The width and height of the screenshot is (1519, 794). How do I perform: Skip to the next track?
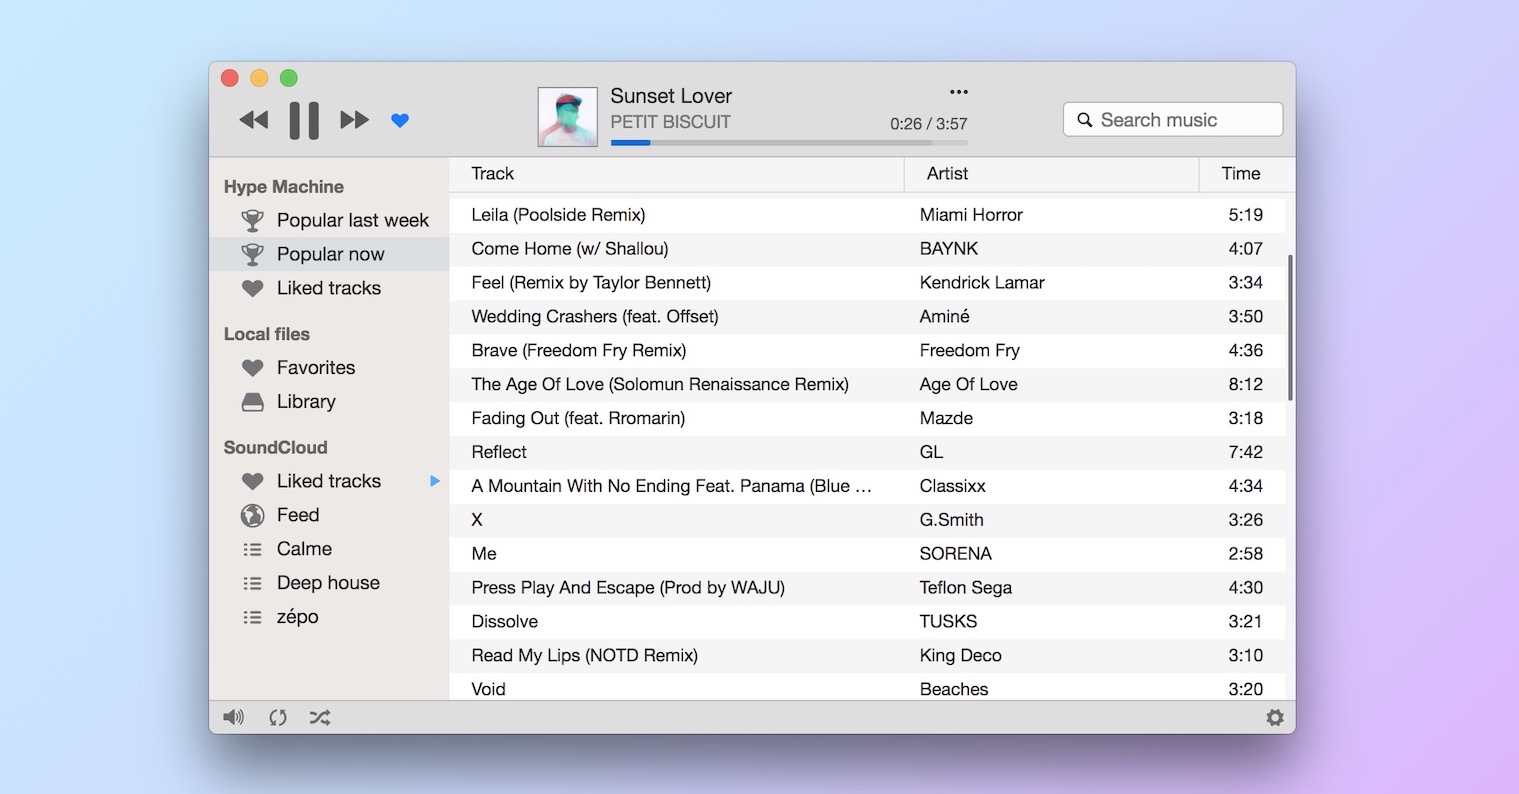(x=354, y=121)
